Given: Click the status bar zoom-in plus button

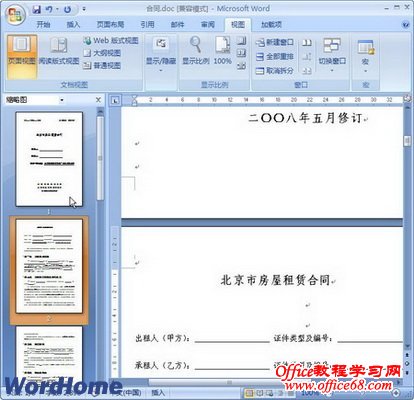Looking at the screenshot, I should (396, 393).
